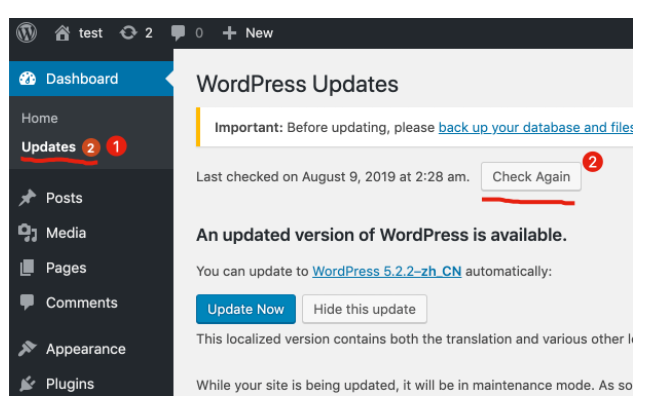Open the Updates submenu item
Screen dimensions: 654x401
click(48, 147)
